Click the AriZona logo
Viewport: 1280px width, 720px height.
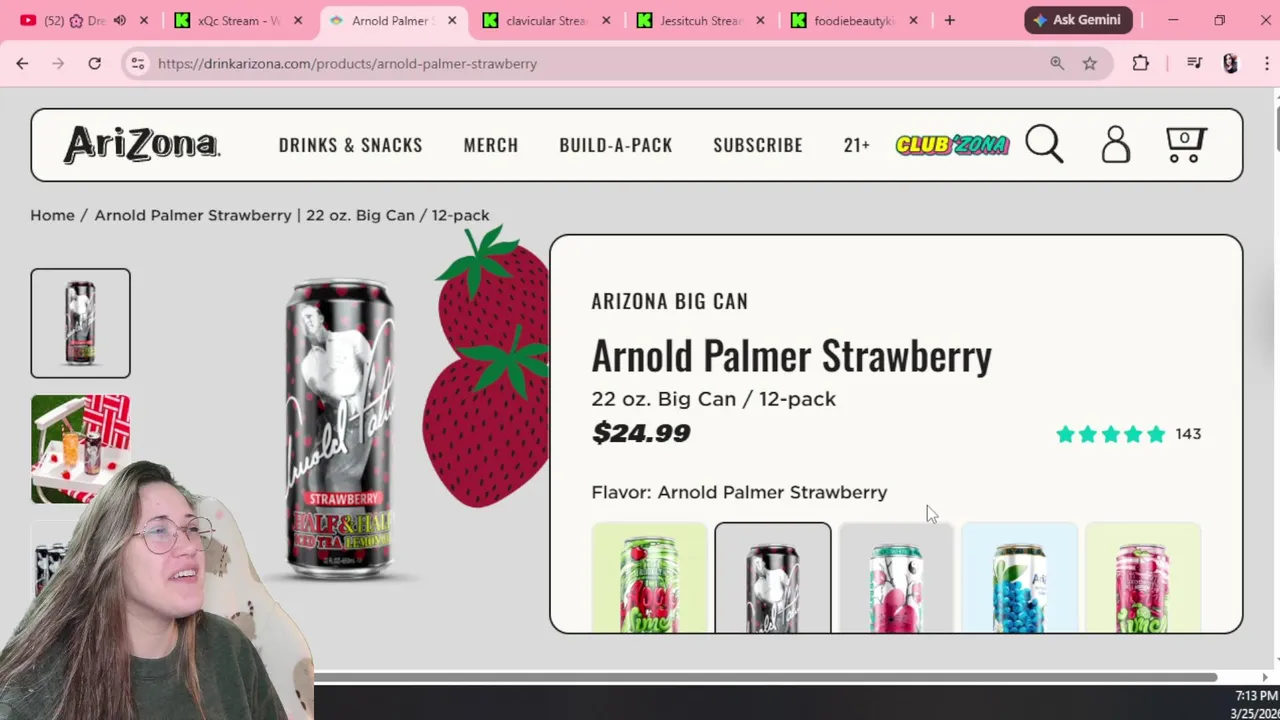(x=142, y=145)
